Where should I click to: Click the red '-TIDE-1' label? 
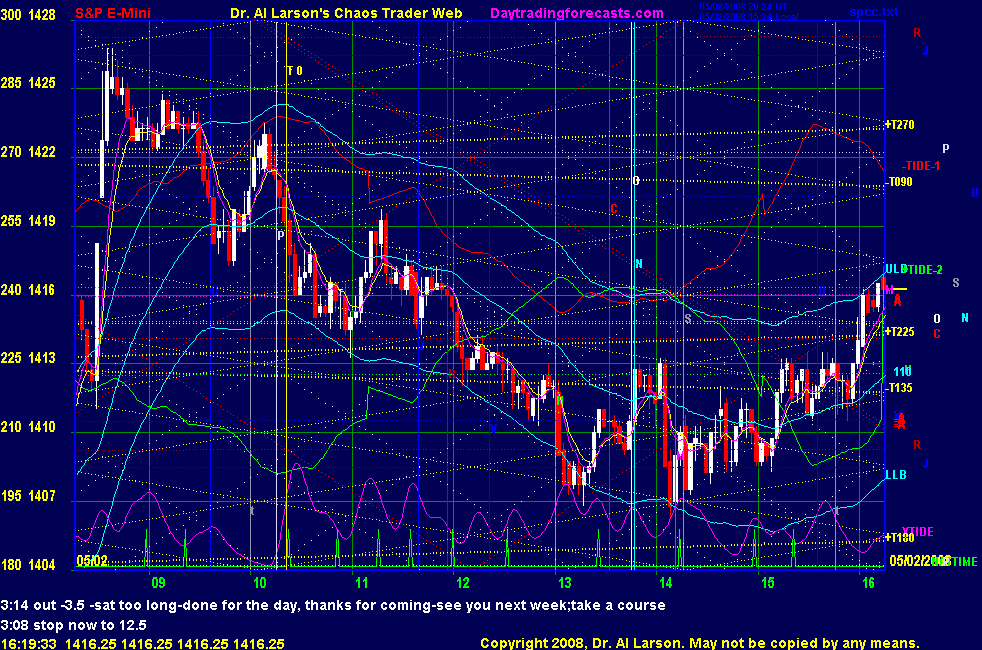click(921, 166)
